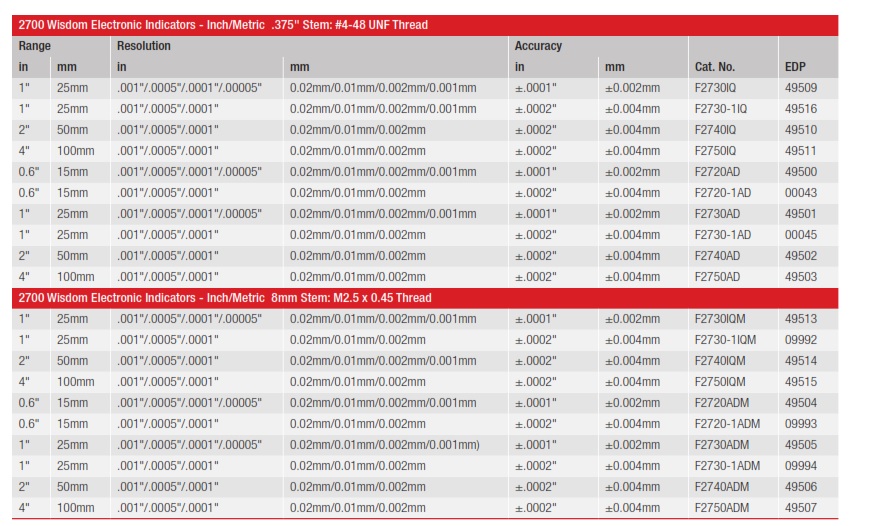Click inch resolution in F2730-1IQ row

167,109
